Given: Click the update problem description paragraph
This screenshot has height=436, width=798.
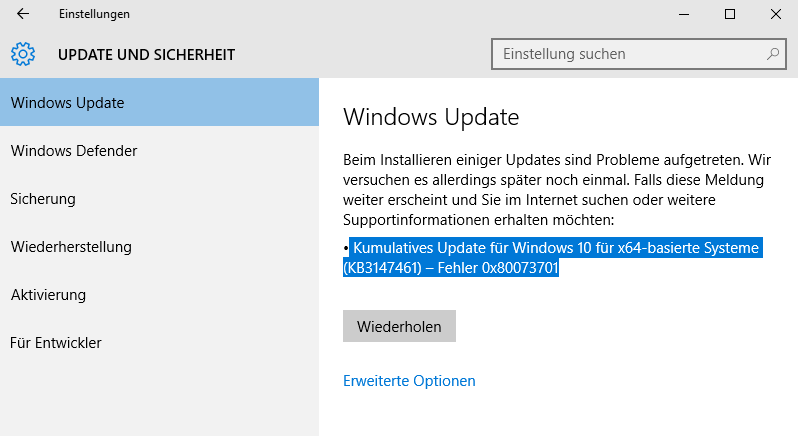Looking at the screenshot, I should [557, 190].
